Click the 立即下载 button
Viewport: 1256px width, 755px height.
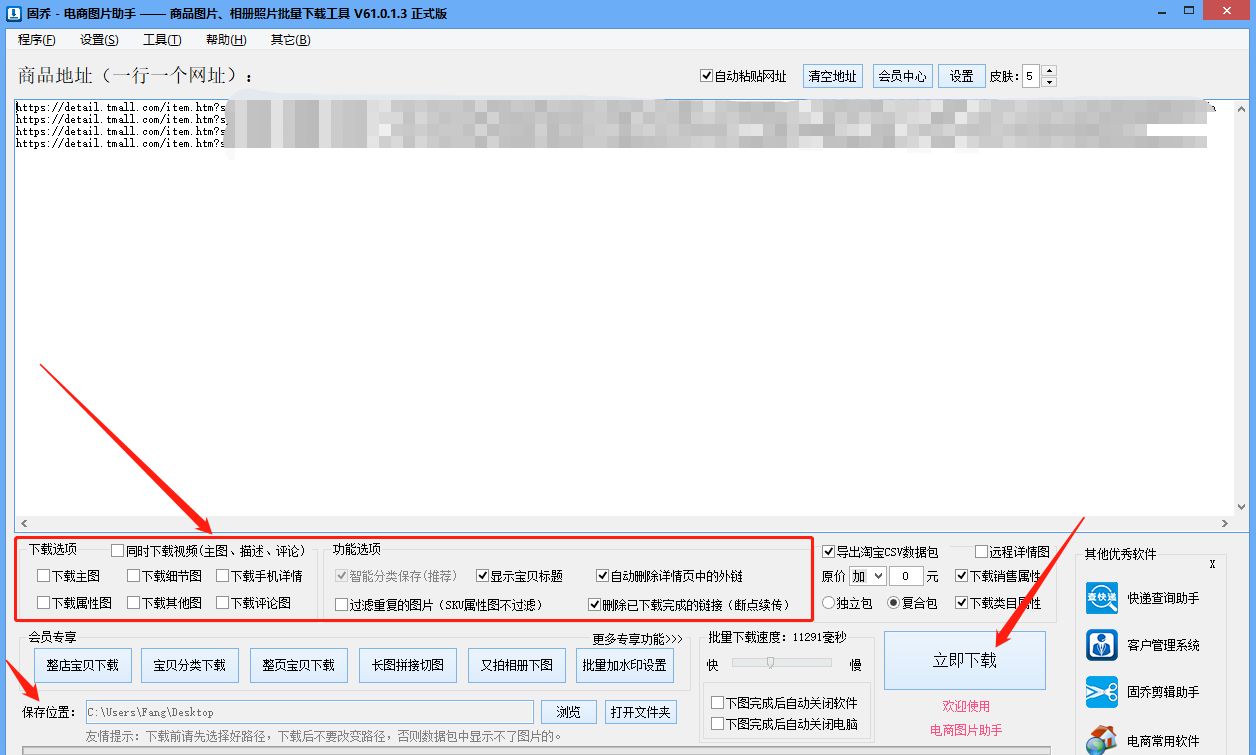(x=964, y=660)
